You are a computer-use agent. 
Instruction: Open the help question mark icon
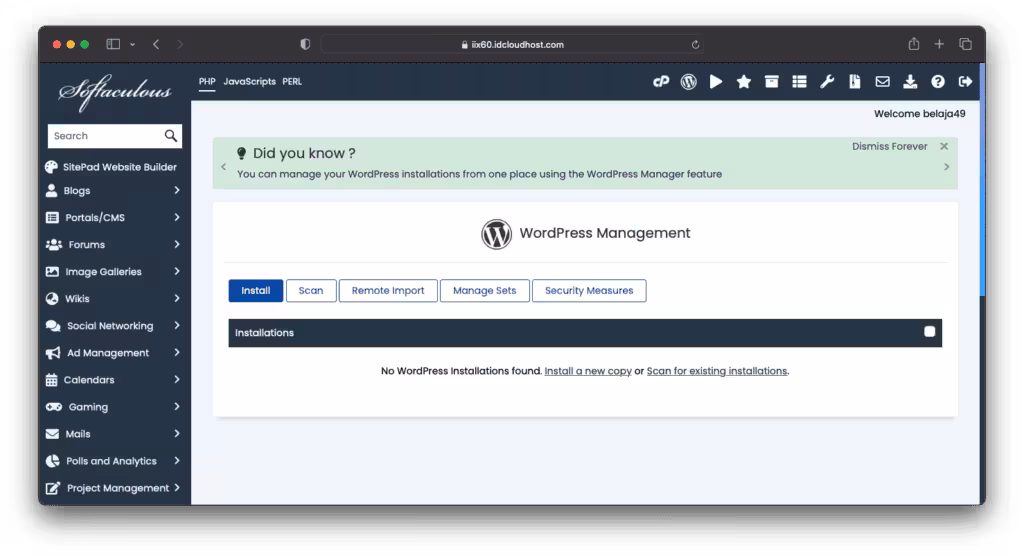click(x=938, y=82)
